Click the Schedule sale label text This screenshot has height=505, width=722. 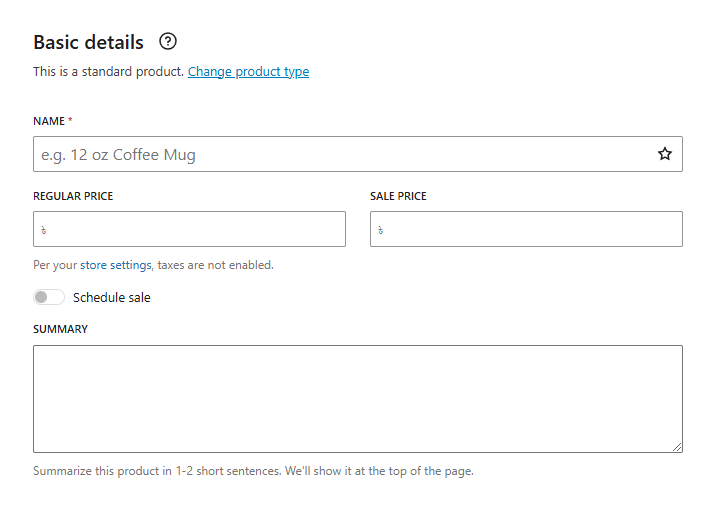pos(112,297)
